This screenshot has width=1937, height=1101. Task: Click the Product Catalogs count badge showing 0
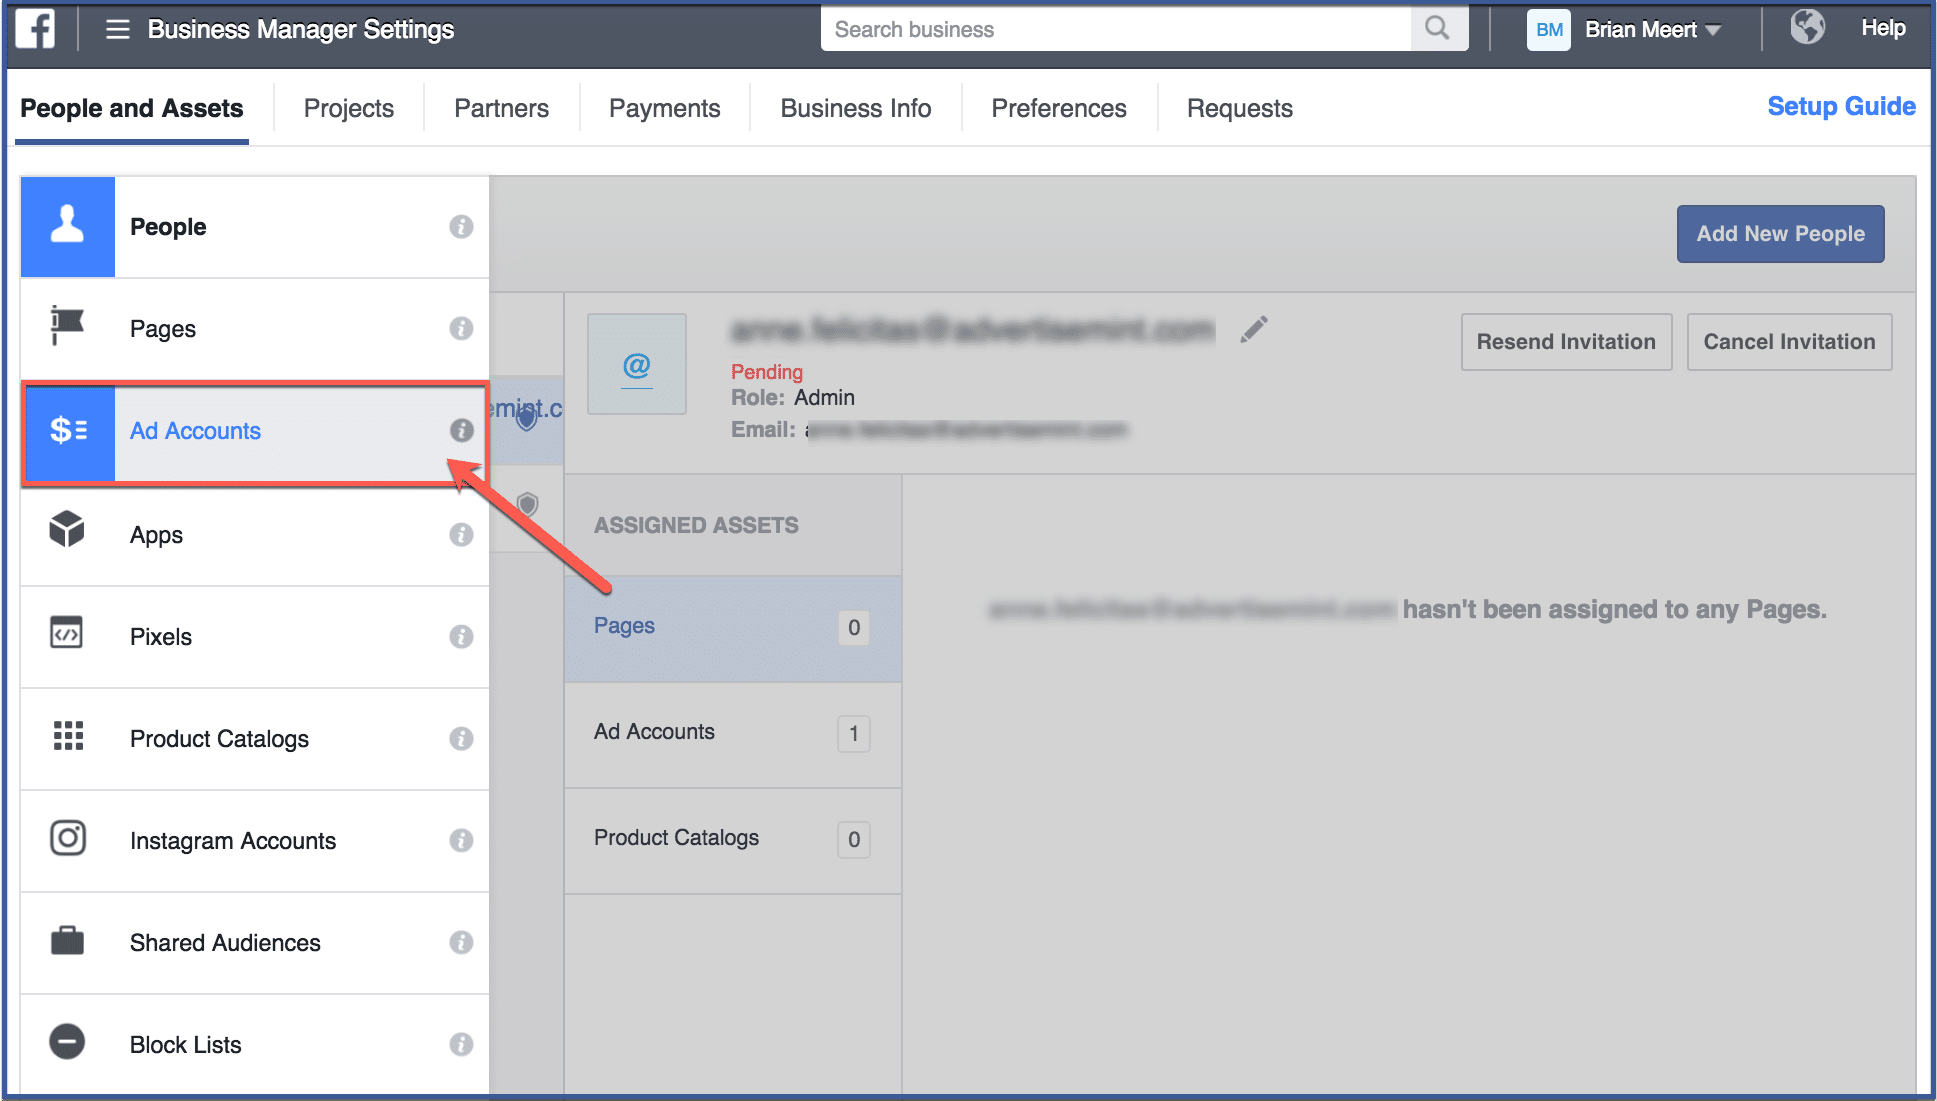pos(854,840)
